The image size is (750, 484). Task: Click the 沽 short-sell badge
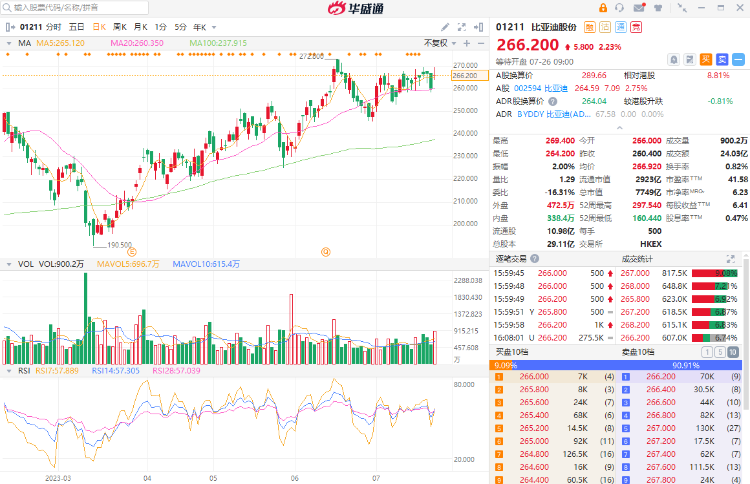605,27
